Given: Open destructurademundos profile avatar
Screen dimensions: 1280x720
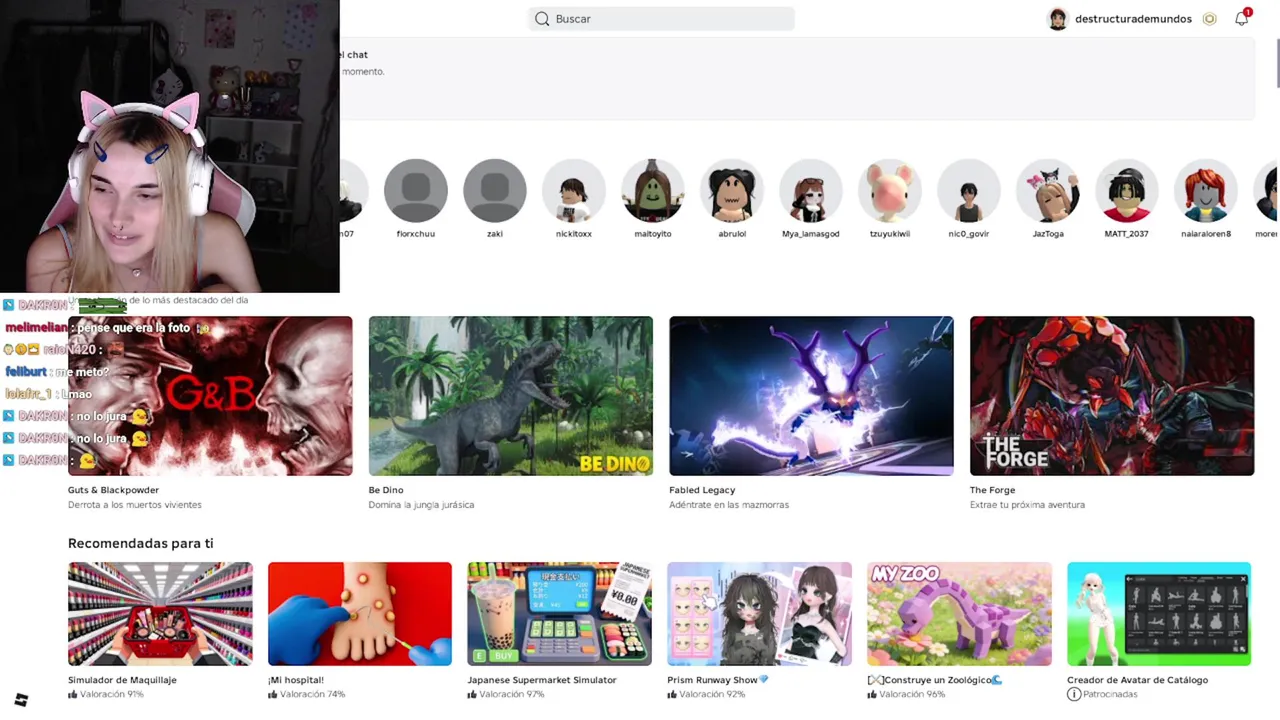Looking at the screenshot, I should tap(1058, 19).
